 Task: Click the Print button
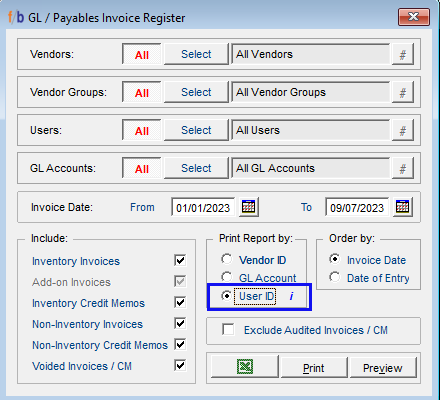(x=313, y=367)
